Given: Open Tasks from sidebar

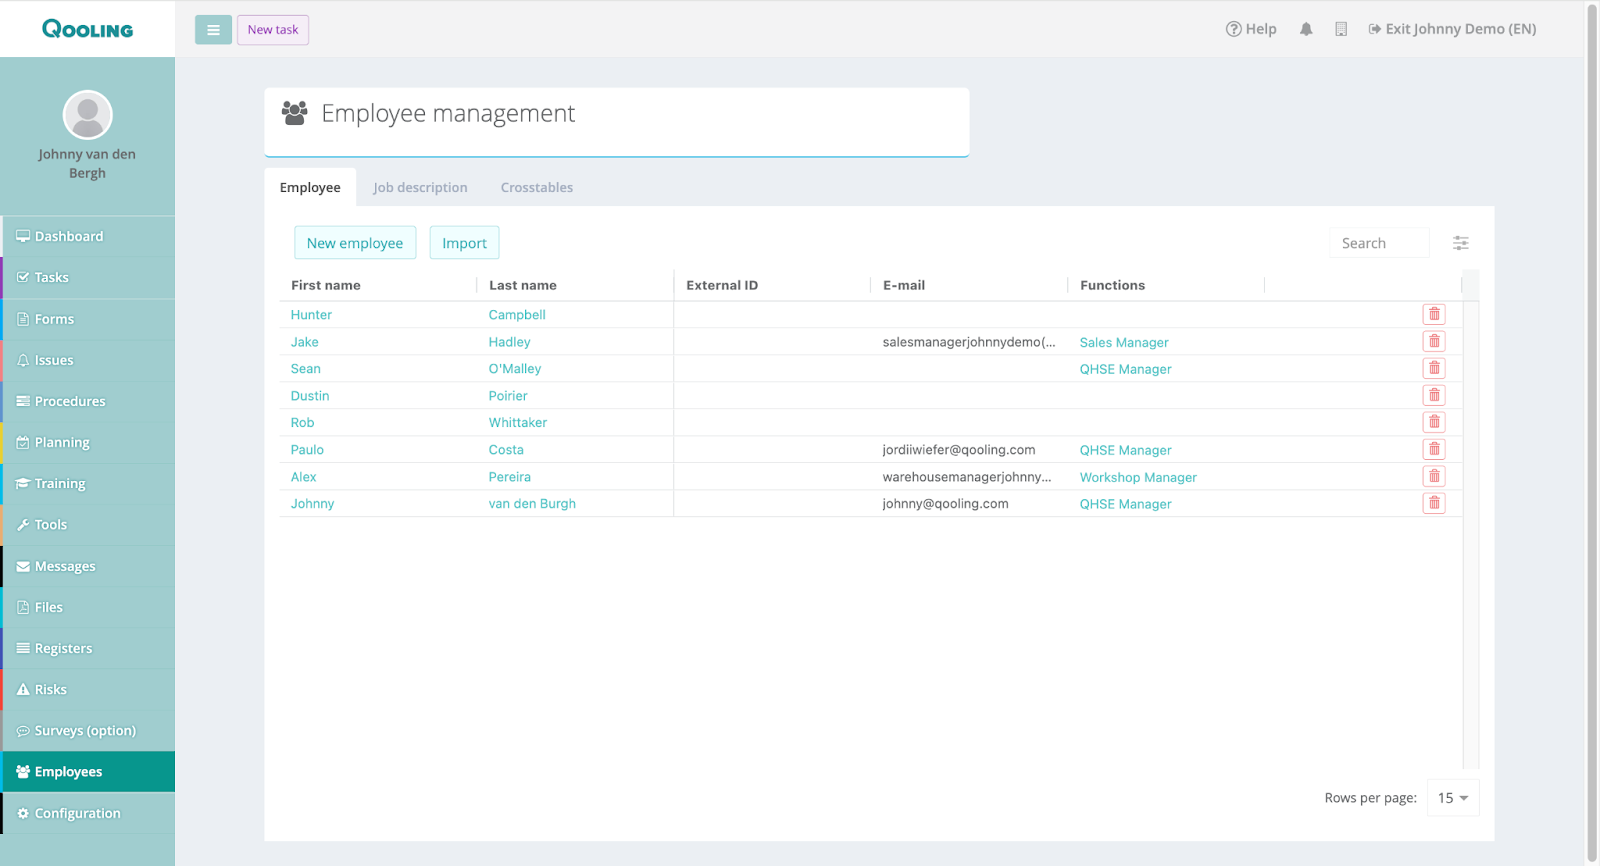Looking at the screenshot, I should click(x=88, y=277).
